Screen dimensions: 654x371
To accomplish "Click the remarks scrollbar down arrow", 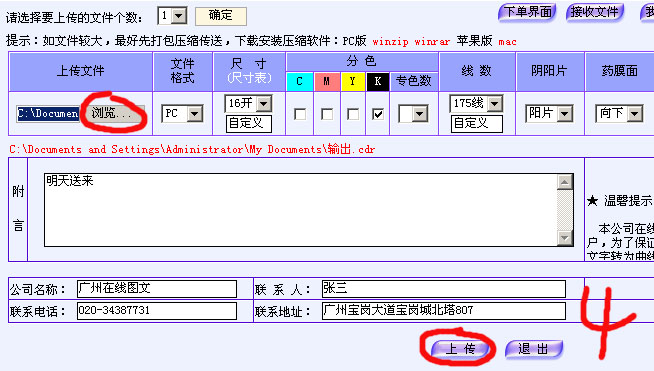I will point(564,237).
